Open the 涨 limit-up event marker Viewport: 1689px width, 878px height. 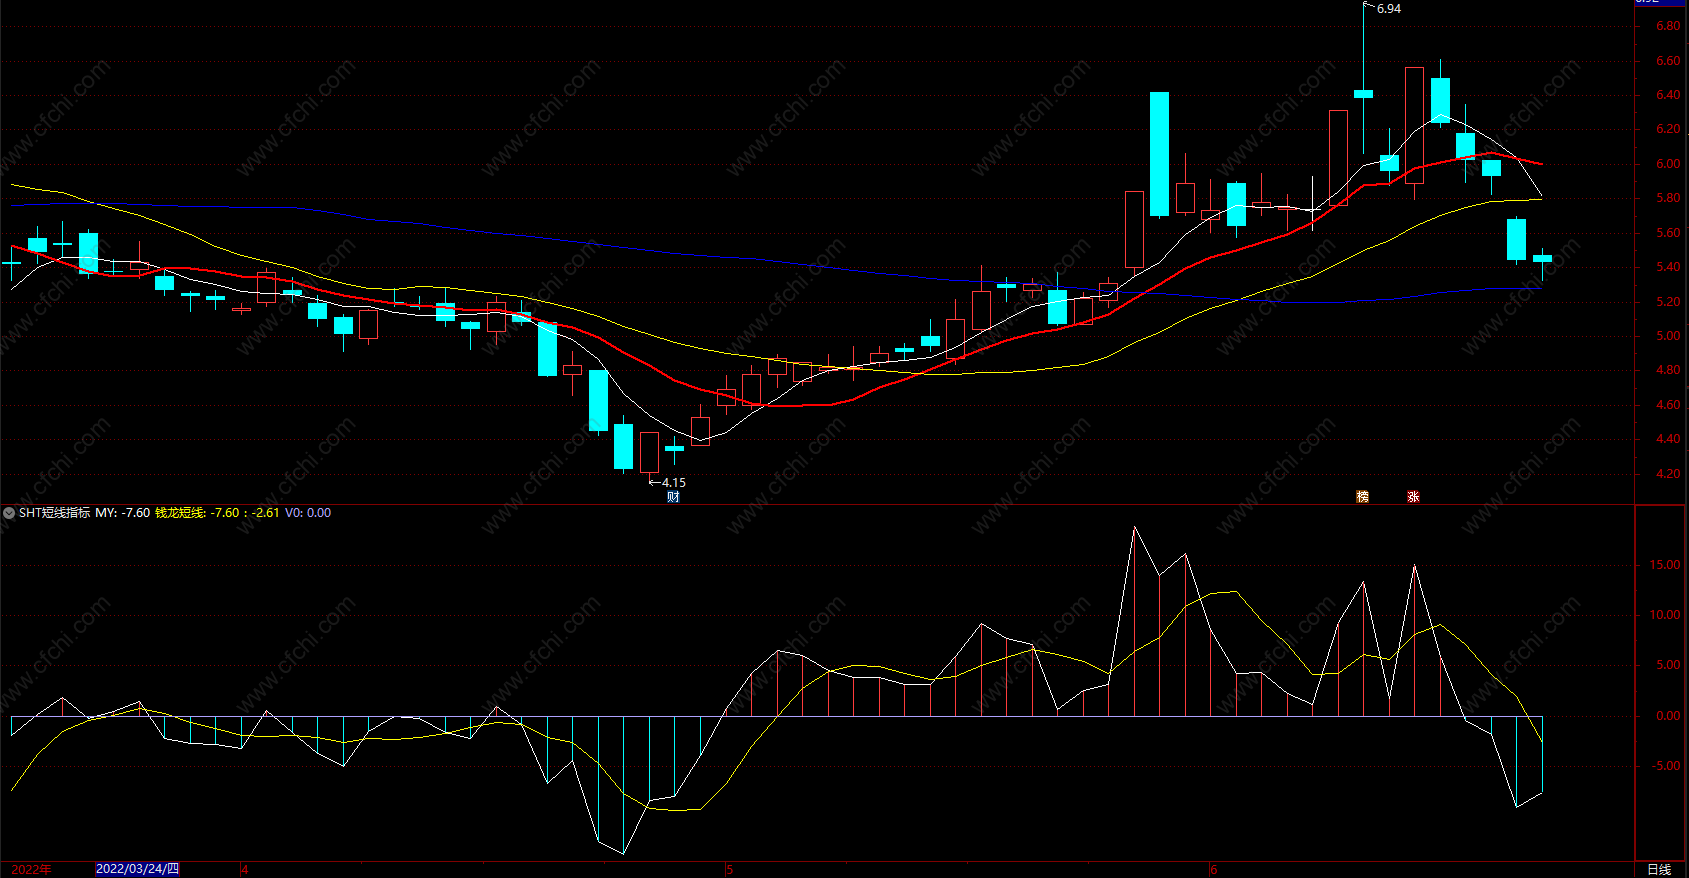pyautogui.click(x=1413, y=496)
